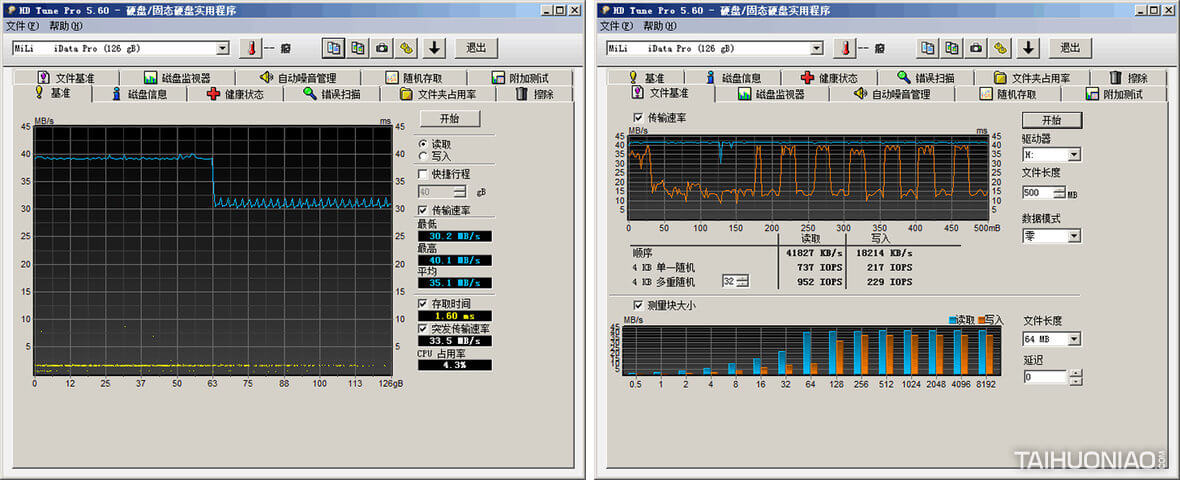Enable the 快捷行程 checkbox

(x=424, y=174)
